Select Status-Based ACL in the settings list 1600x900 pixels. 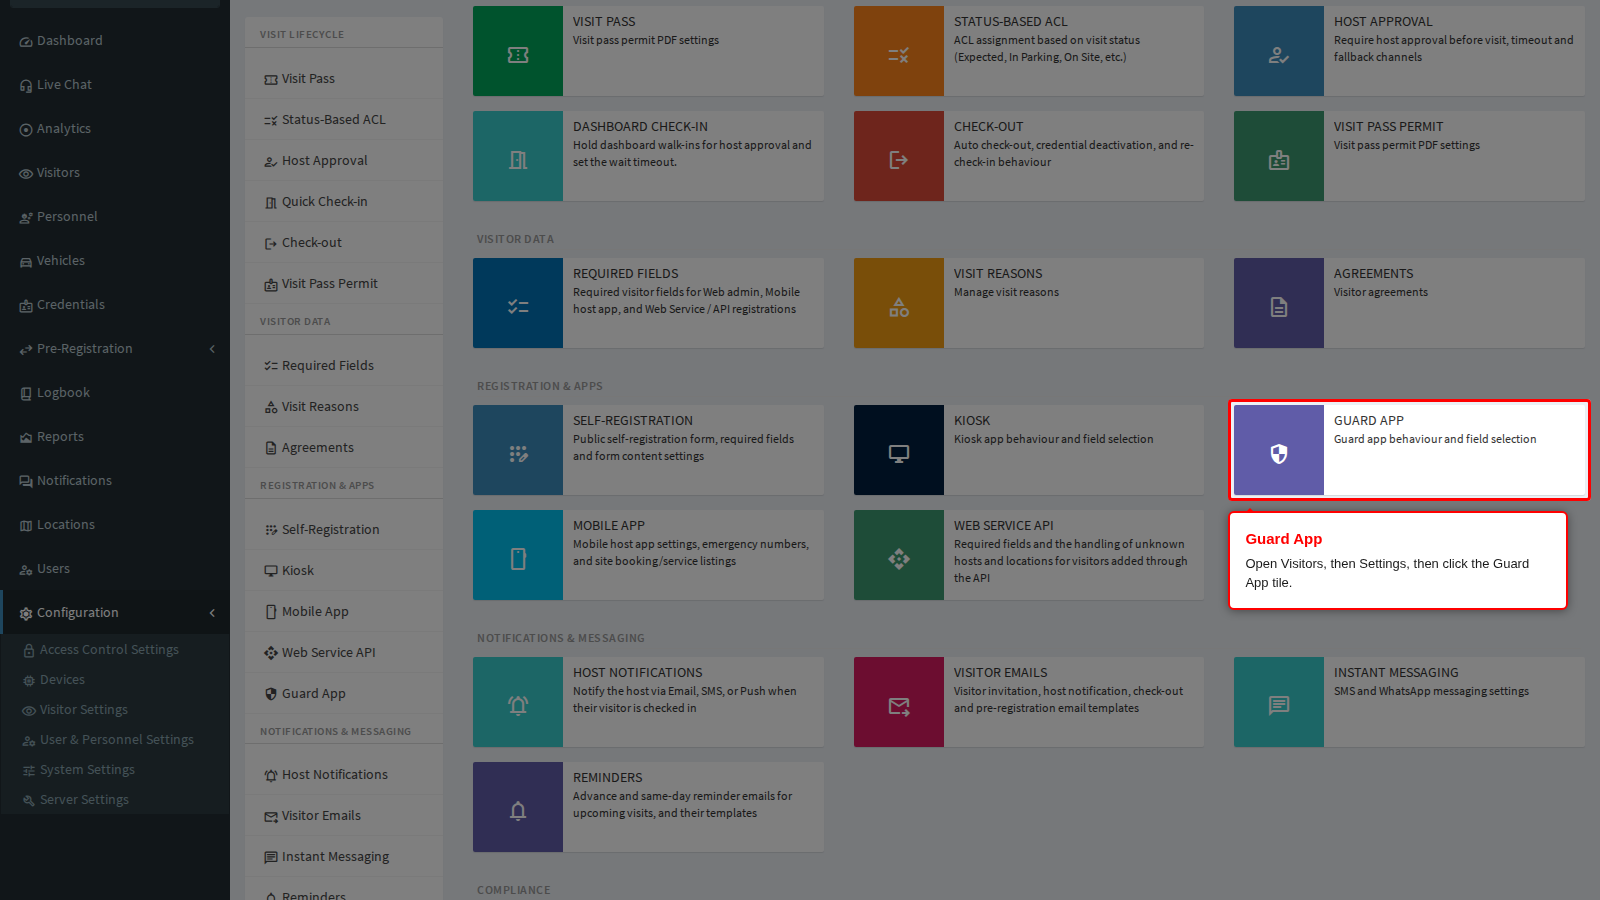344,120
